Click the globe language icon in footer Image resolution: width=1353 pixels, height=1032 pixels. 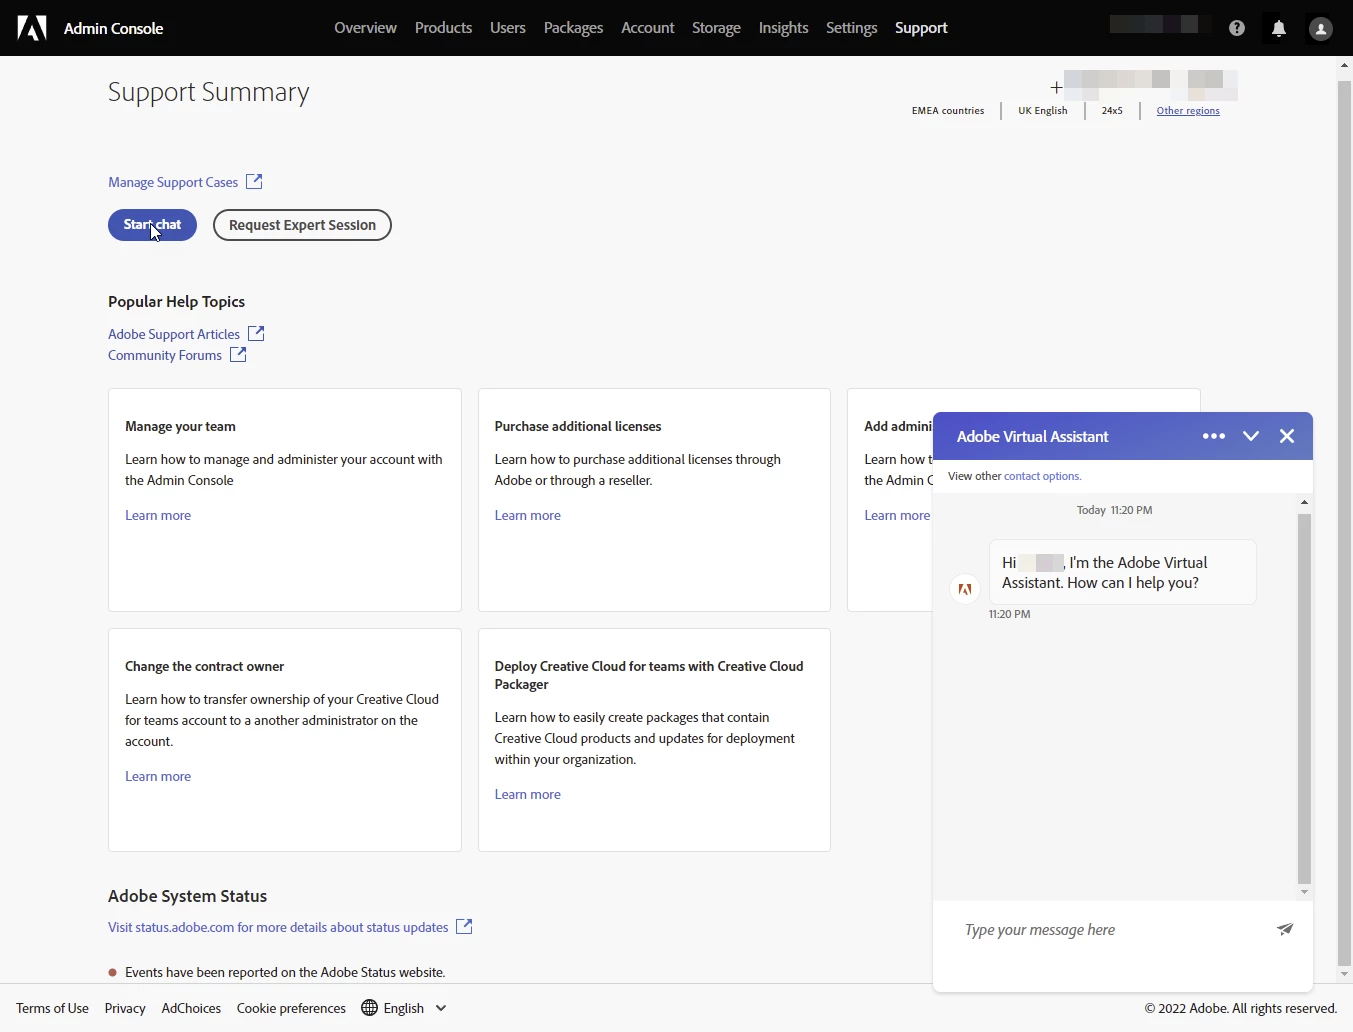coord(370,1007)
